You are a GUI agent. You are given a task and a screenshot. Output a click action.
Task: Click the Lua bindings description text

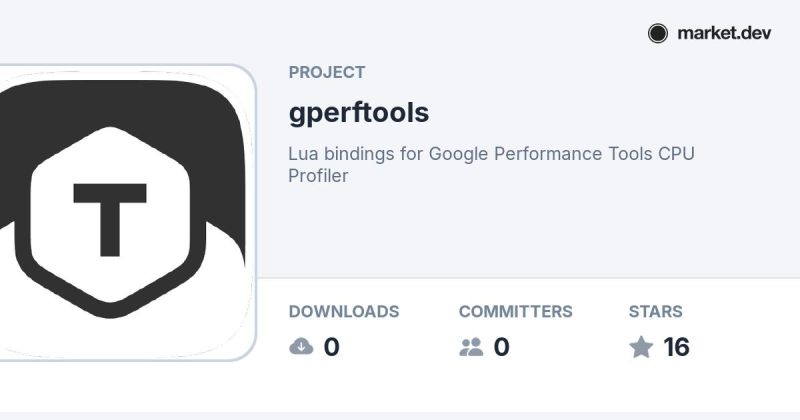tap(491, 164)
